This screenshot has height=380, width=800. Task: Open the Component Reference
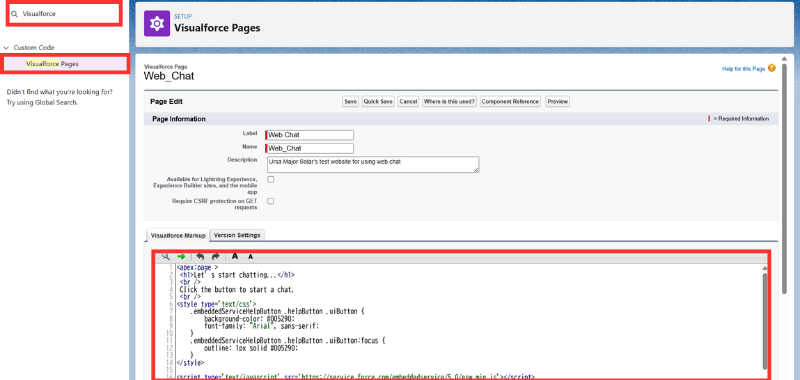pyautogui.click(x=510, y=102)
